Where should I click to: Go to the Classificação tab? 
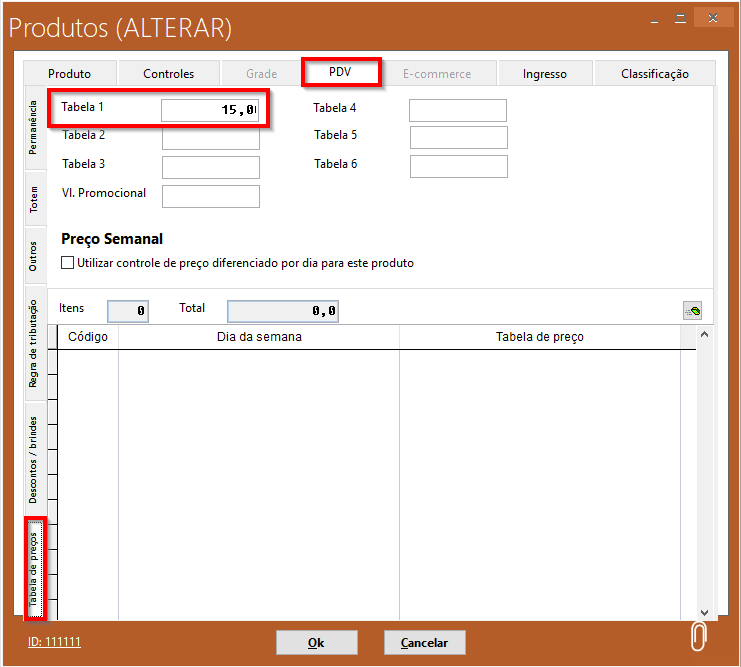pos(654,74)
